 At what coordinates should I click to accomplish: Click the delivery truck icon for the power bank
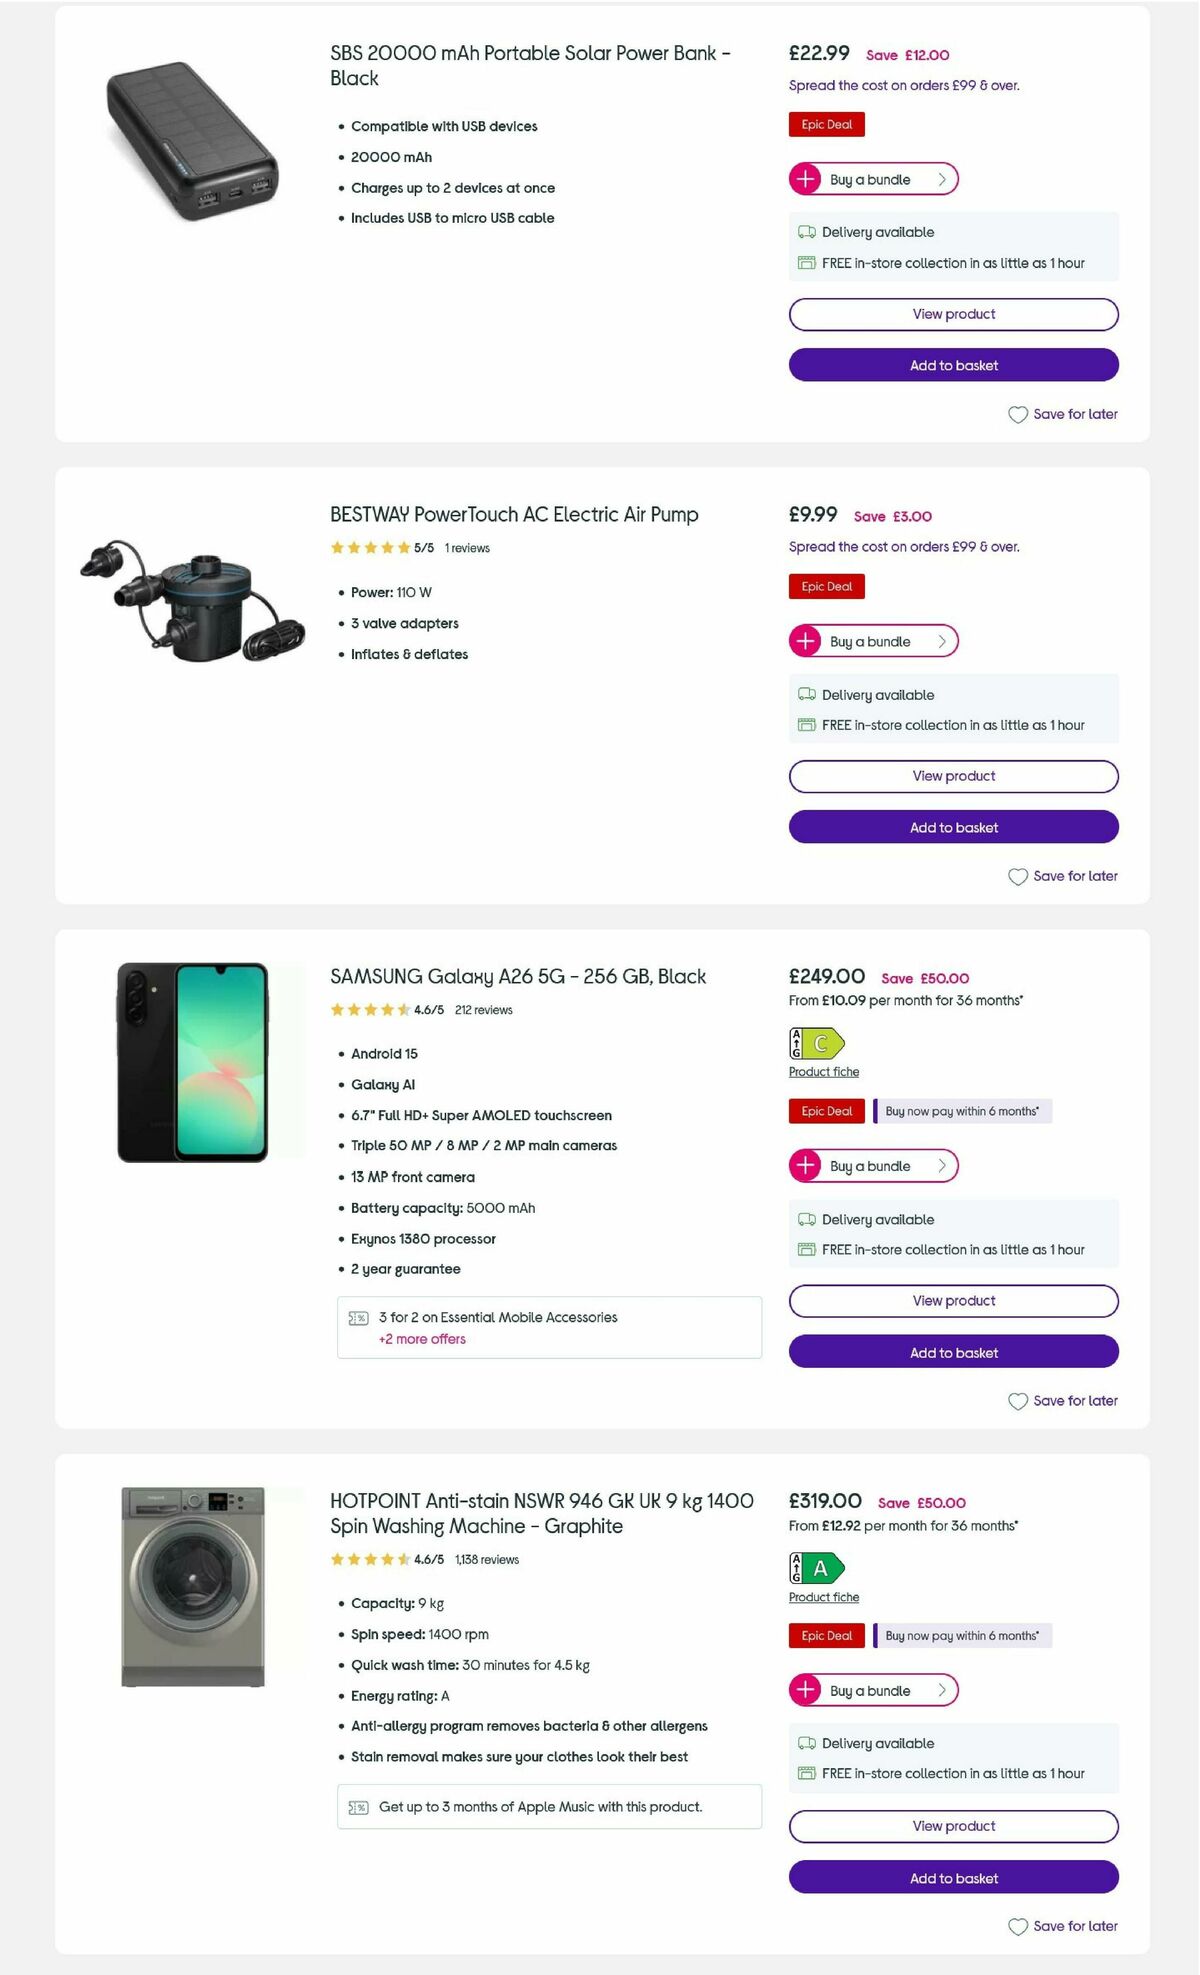[x=806, y=232]
